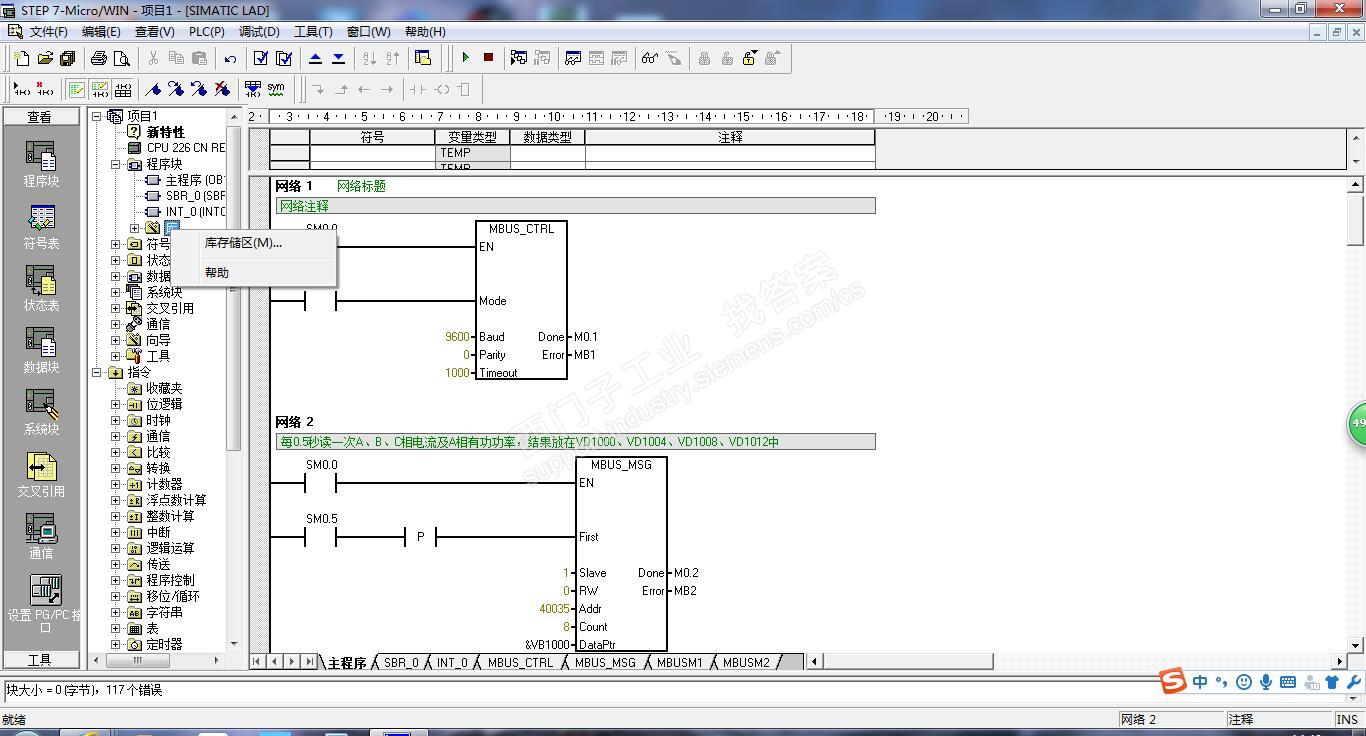Click the 查看 bar header button
Viewport: 1366px width, 736px height.
41,117
